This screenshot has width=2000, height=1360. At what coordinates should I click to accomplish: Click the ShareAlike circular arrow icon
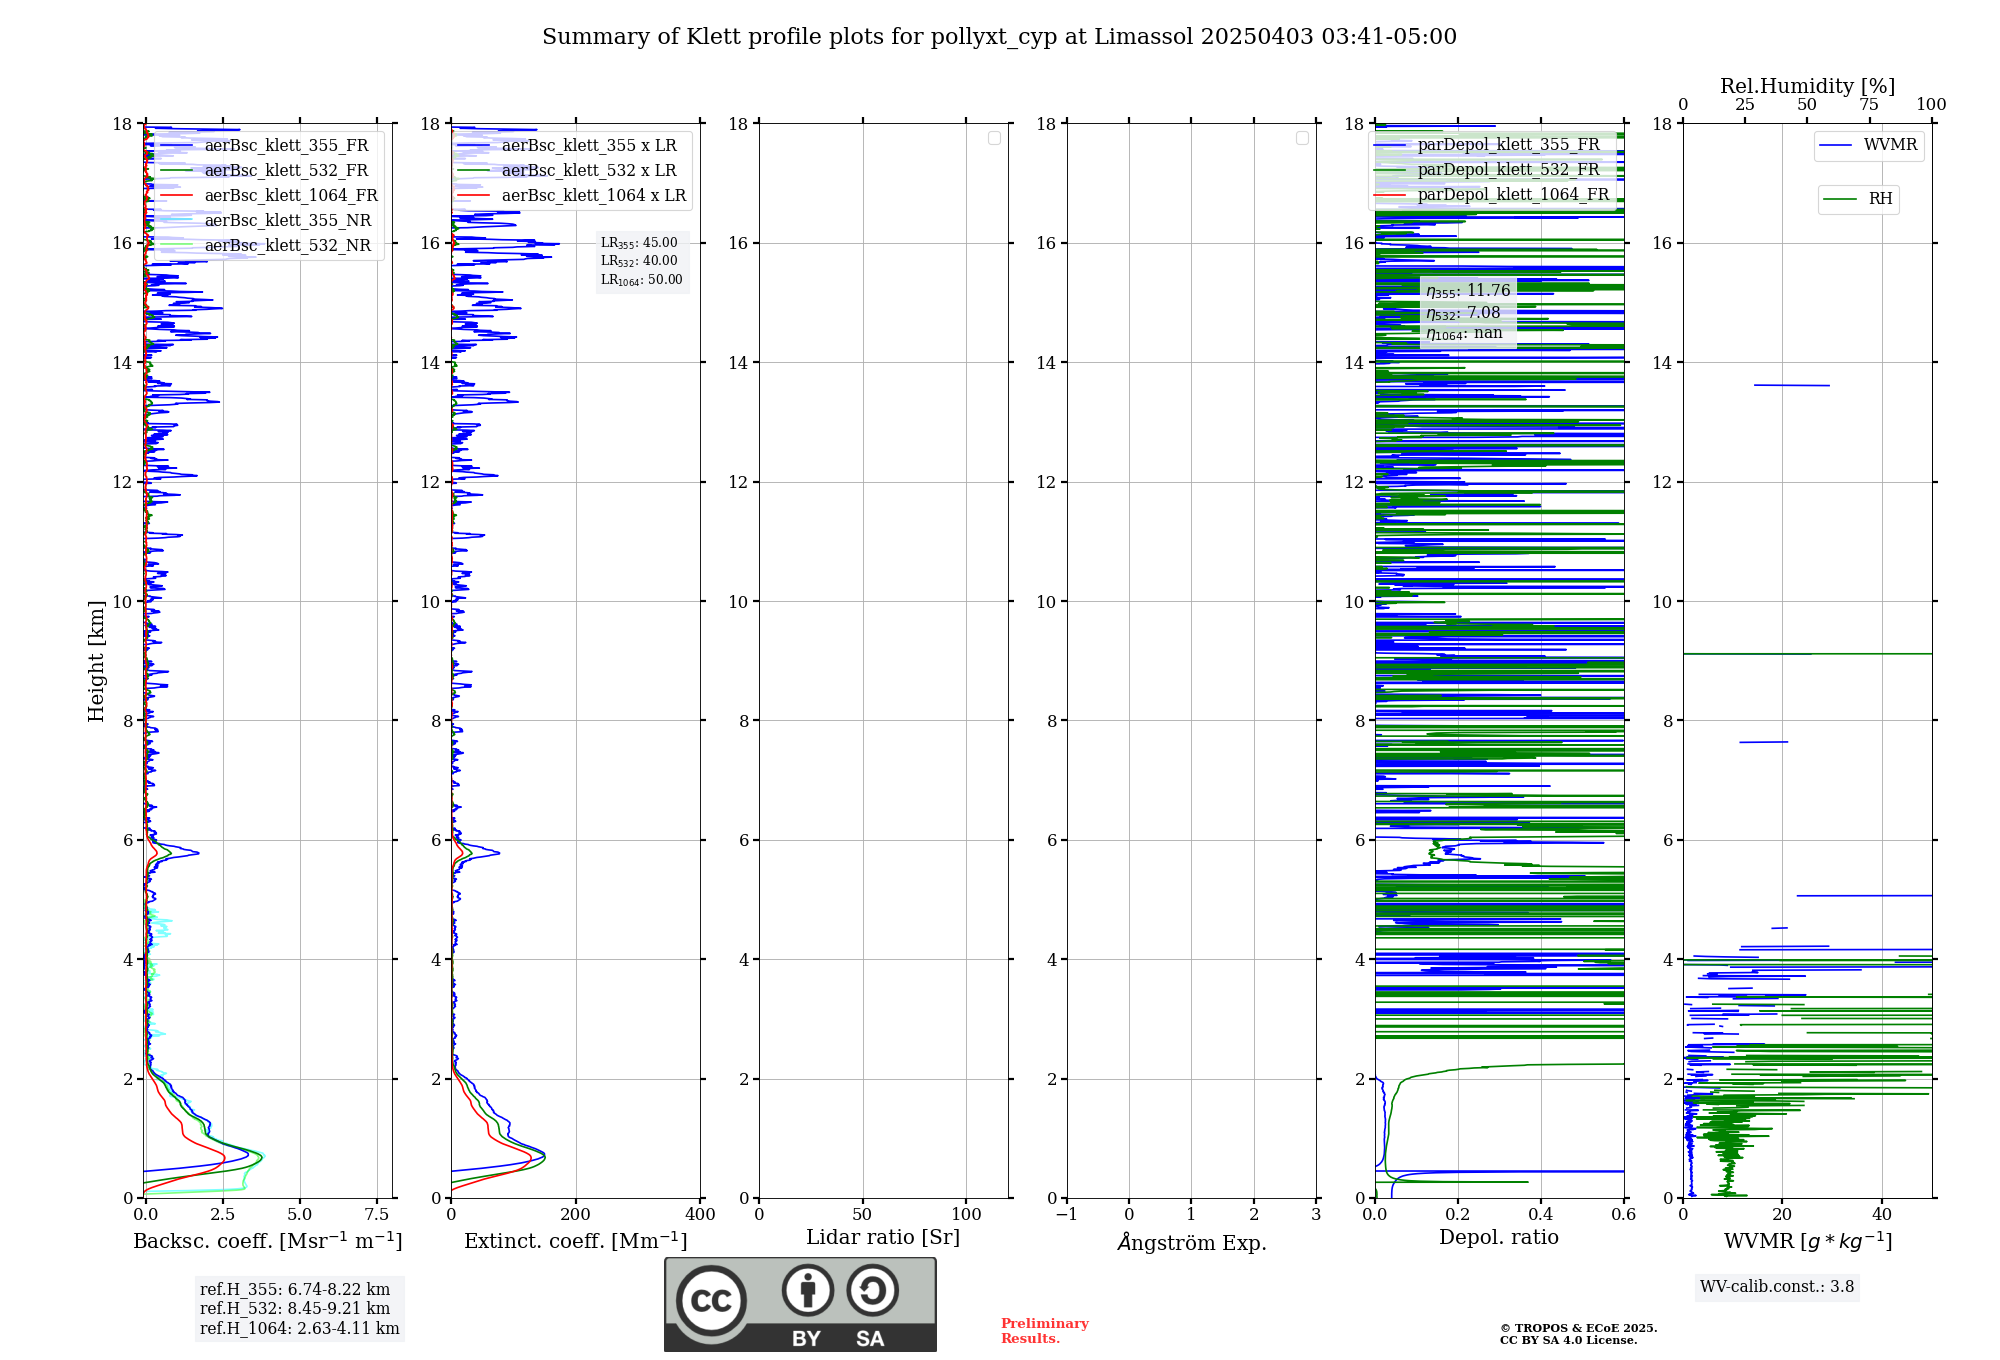872,1290
